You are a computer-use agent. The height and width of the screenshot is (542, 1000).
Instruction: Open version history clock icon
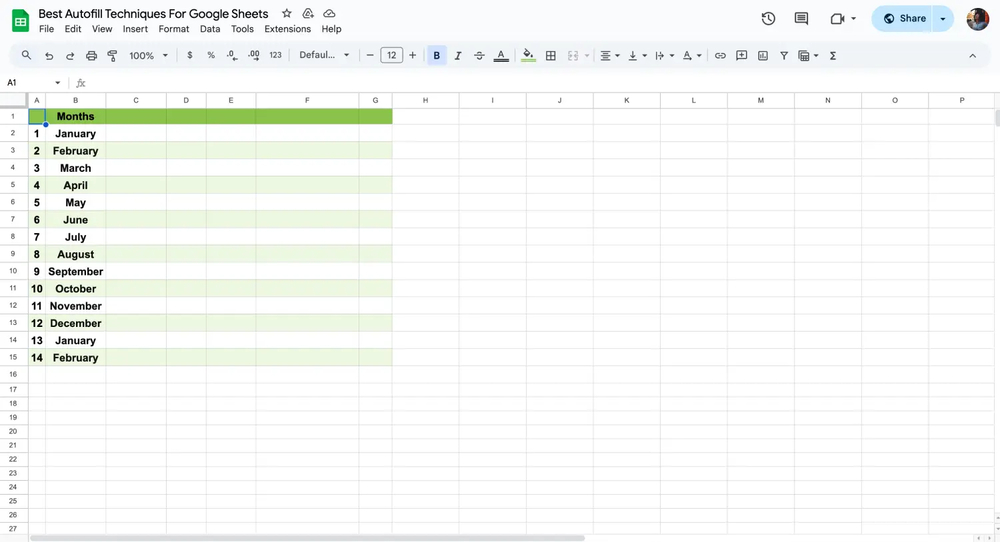[768, 18]
